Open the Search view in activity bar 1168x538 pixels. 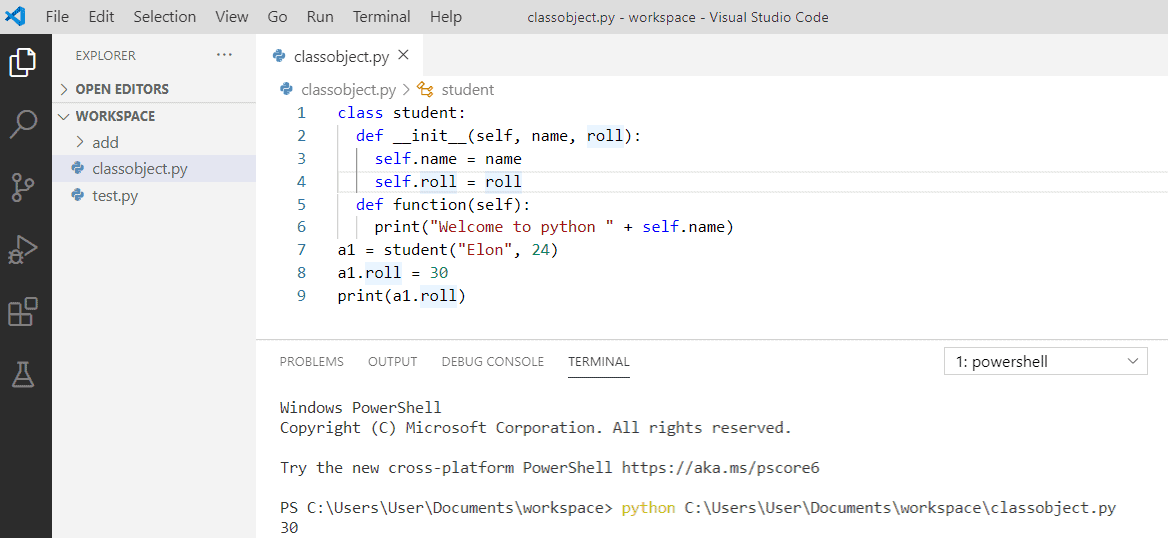click(x=23, y=124)
